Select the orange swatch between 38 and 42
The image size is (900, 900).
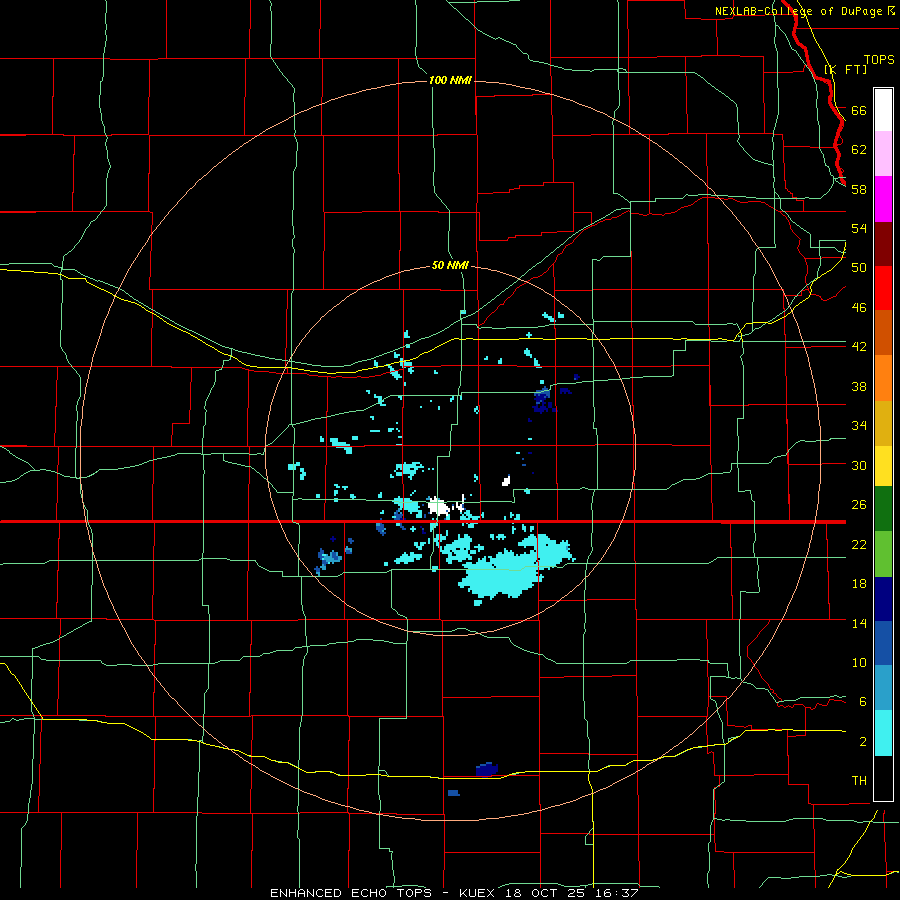point(883,378)
